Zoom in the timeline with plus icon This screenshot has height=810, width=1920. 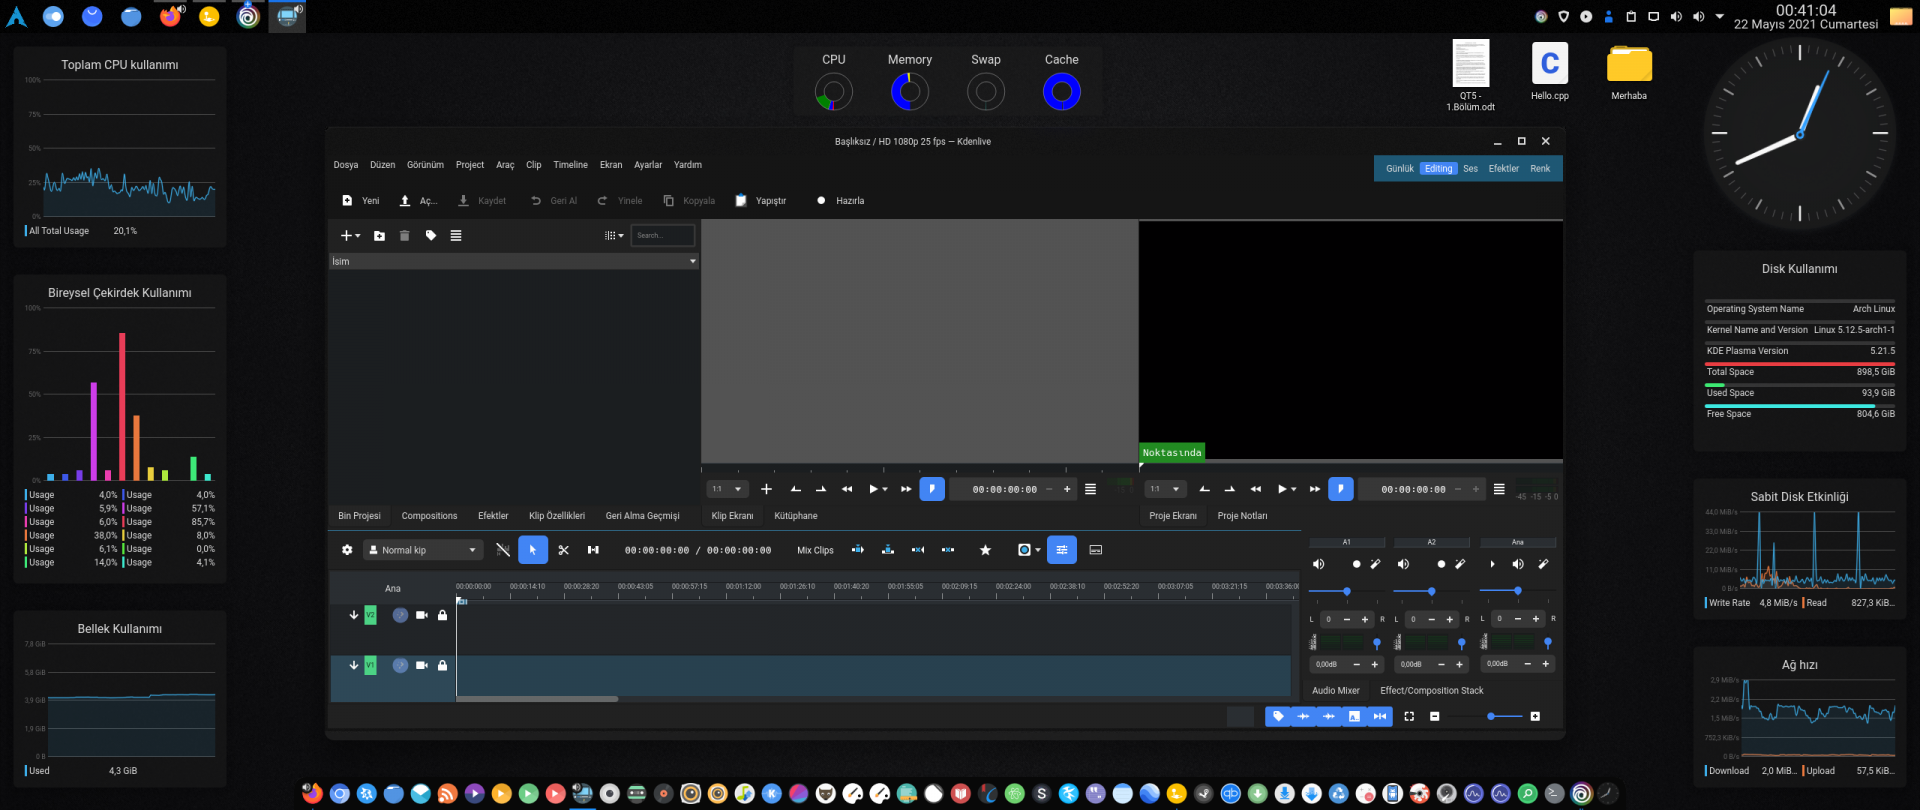pyautogui.click(x=1535, y=716)
